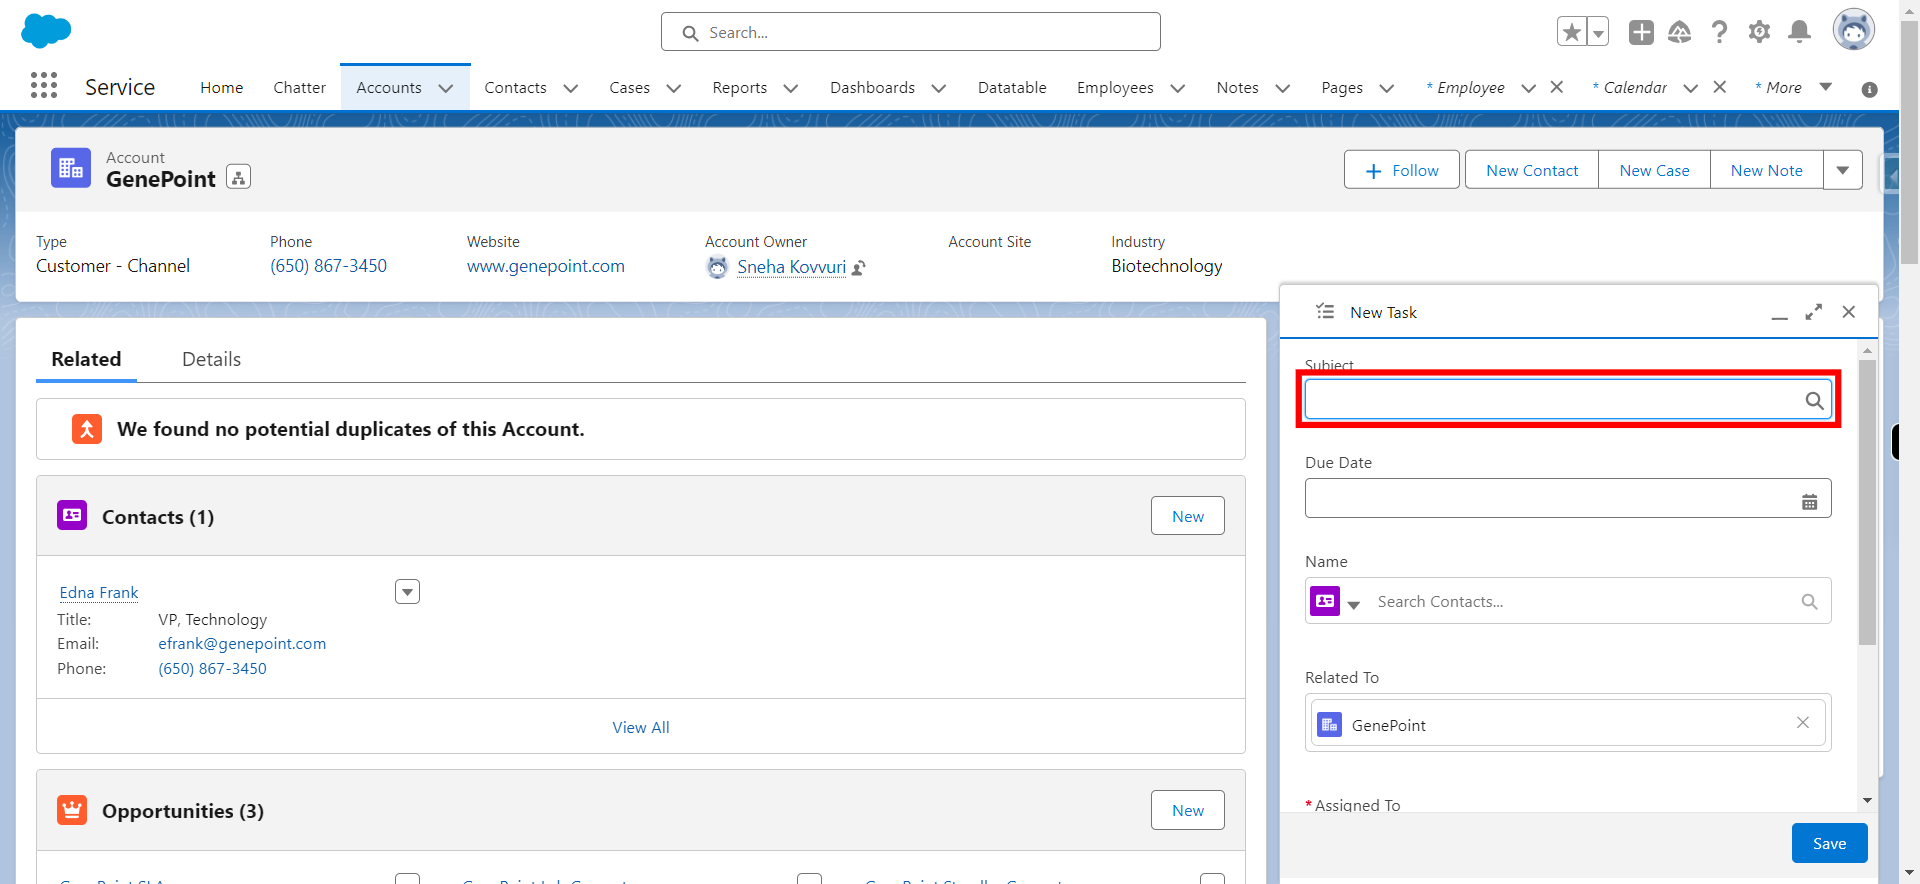1920x884 pixels.
Task: Minimize the New Task composer
Action: click(x=1779, y=313)
